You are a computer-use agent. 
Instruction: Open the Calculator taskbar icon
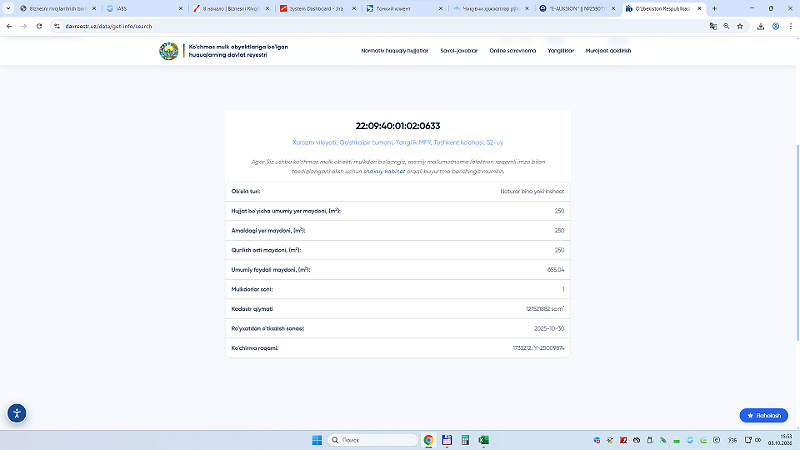pyautogui.click(x=465, y=440)
